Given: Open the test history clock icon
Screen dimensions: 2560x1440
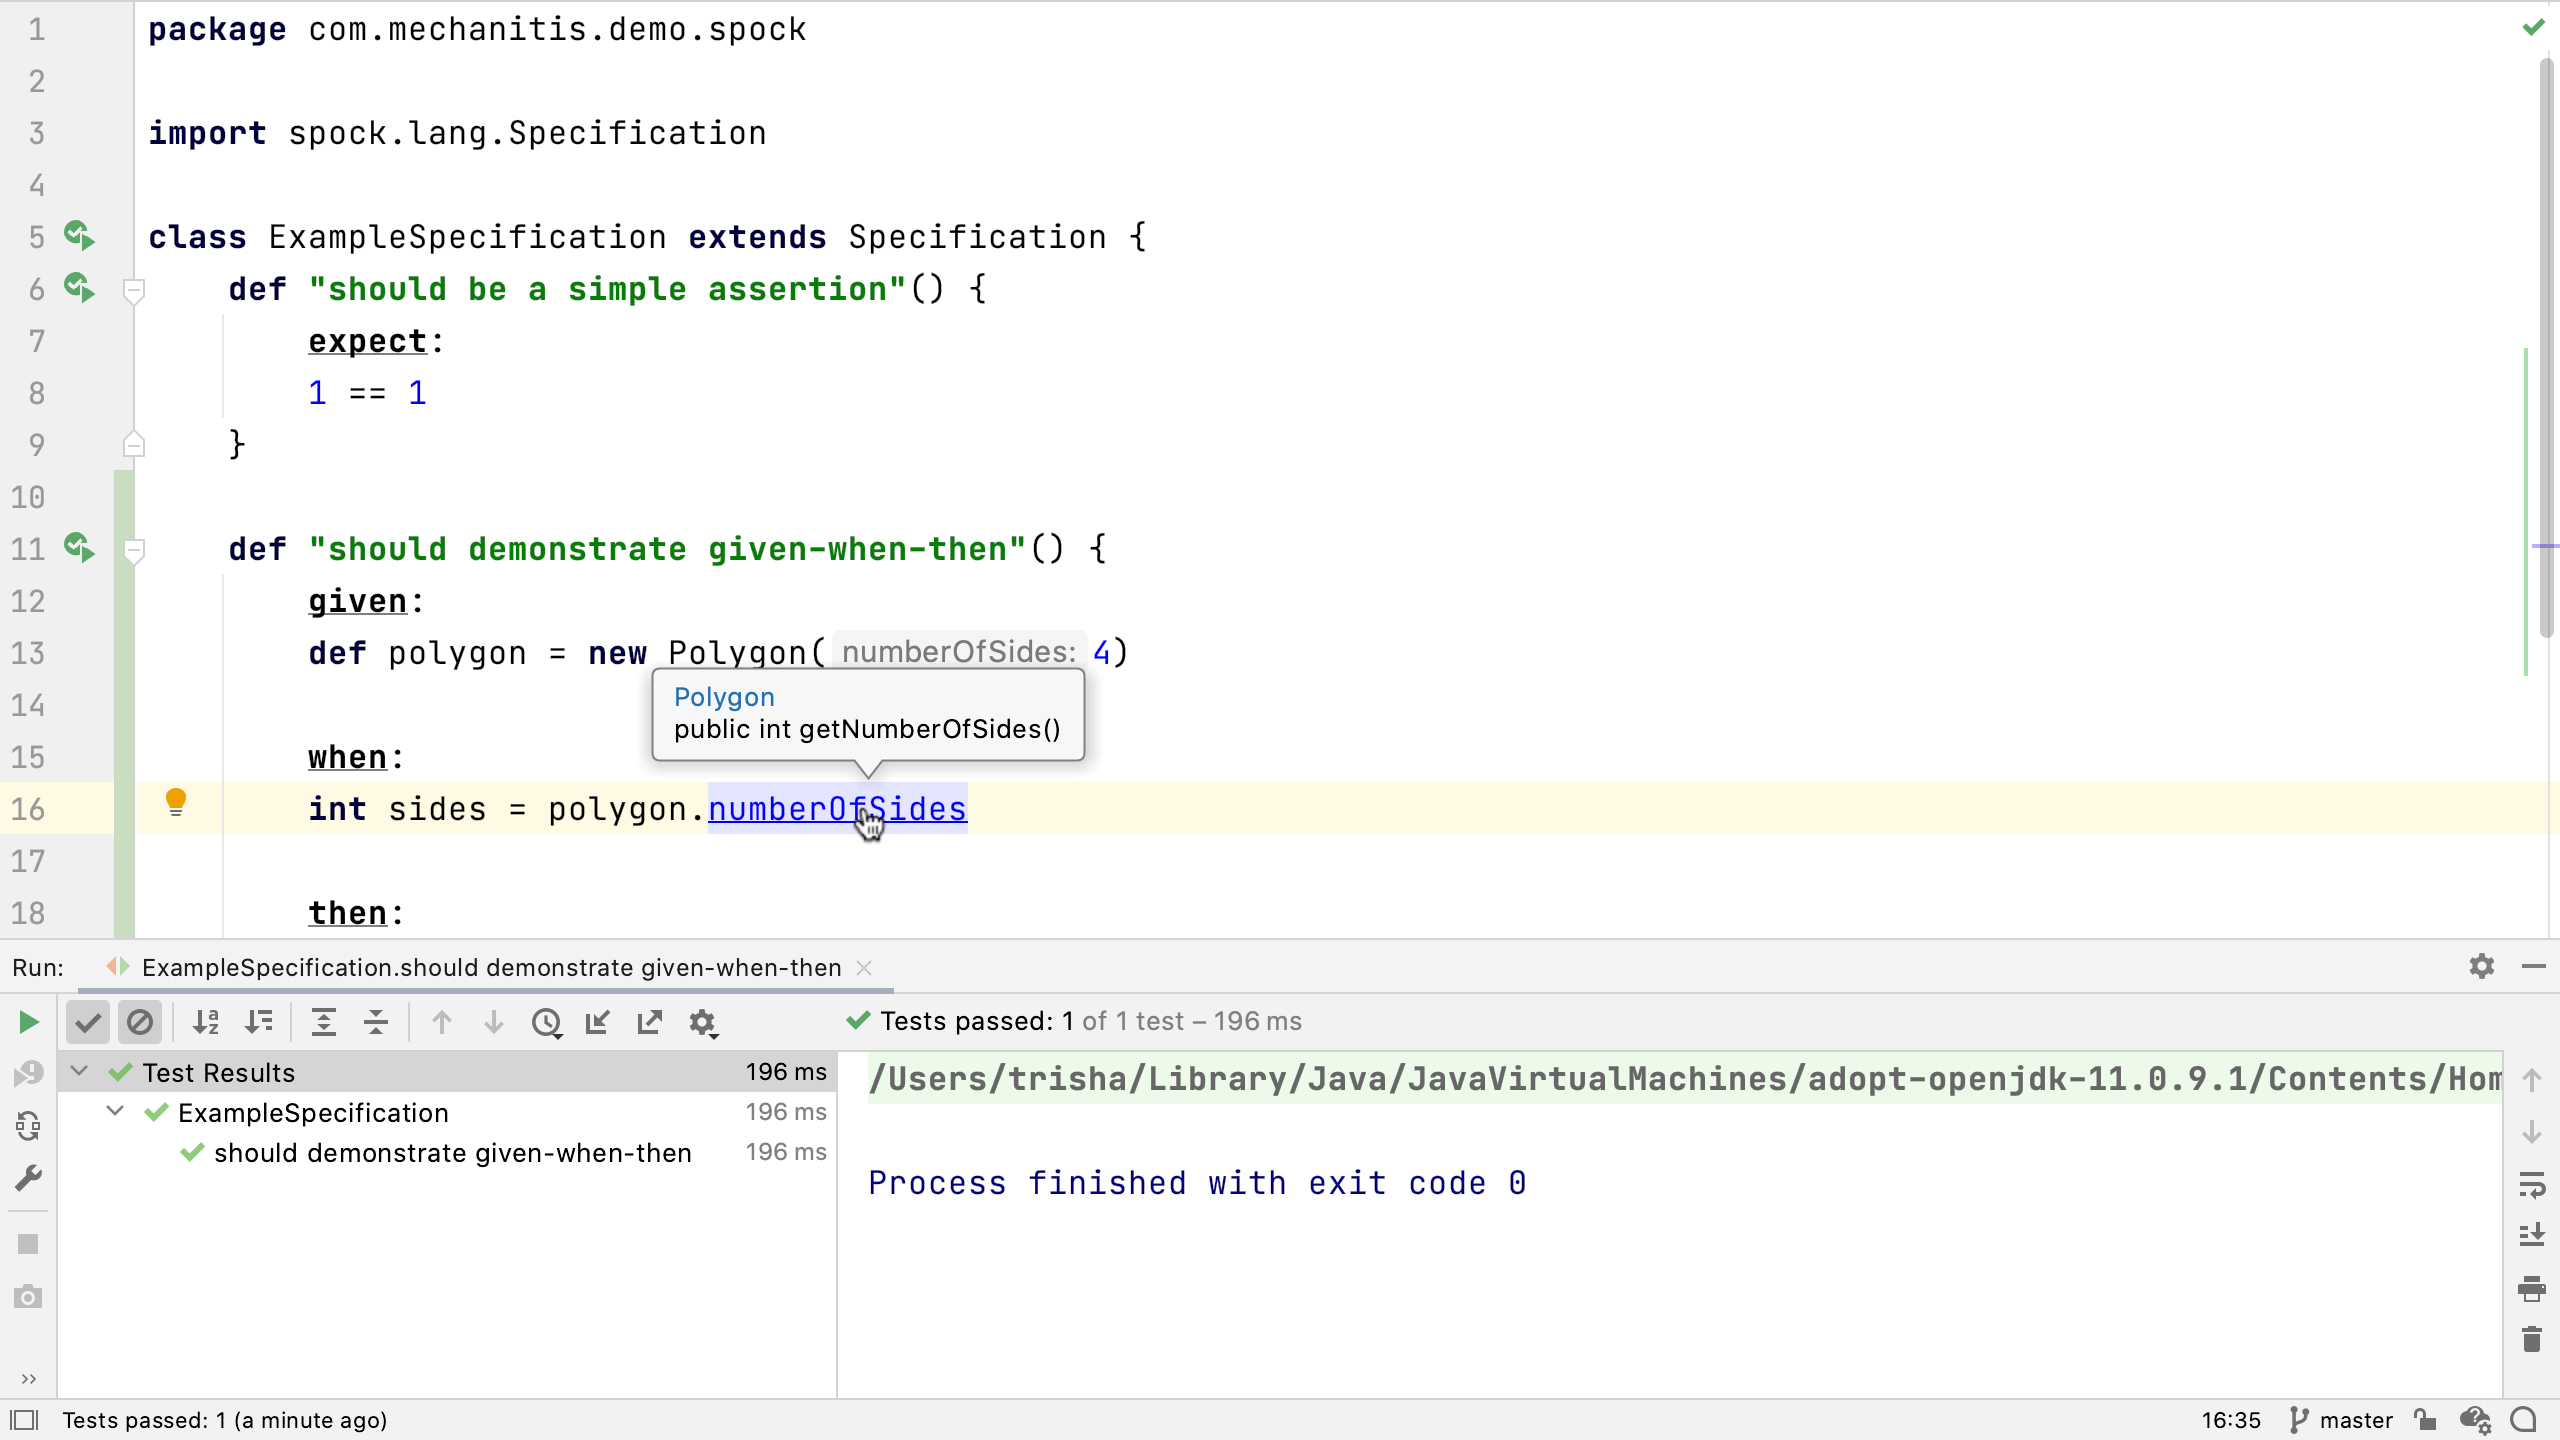Looking at the screenshot, I should tap(546, 1022).
